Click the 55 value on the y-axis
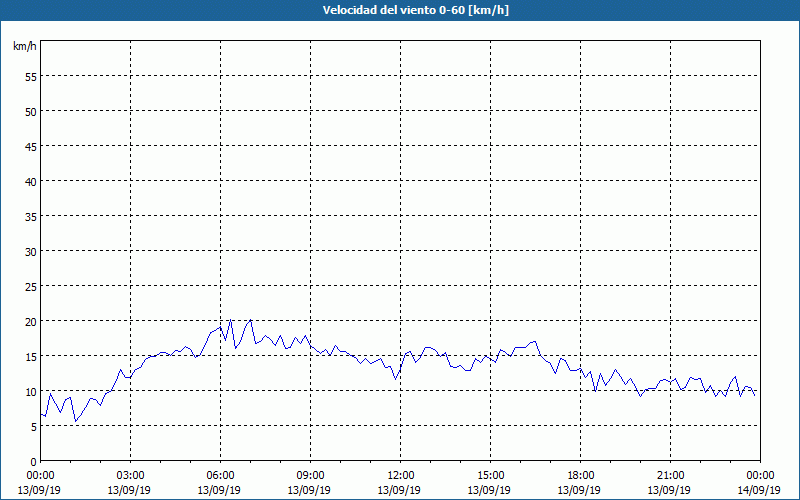800x500 pixels. coord(31,77)
